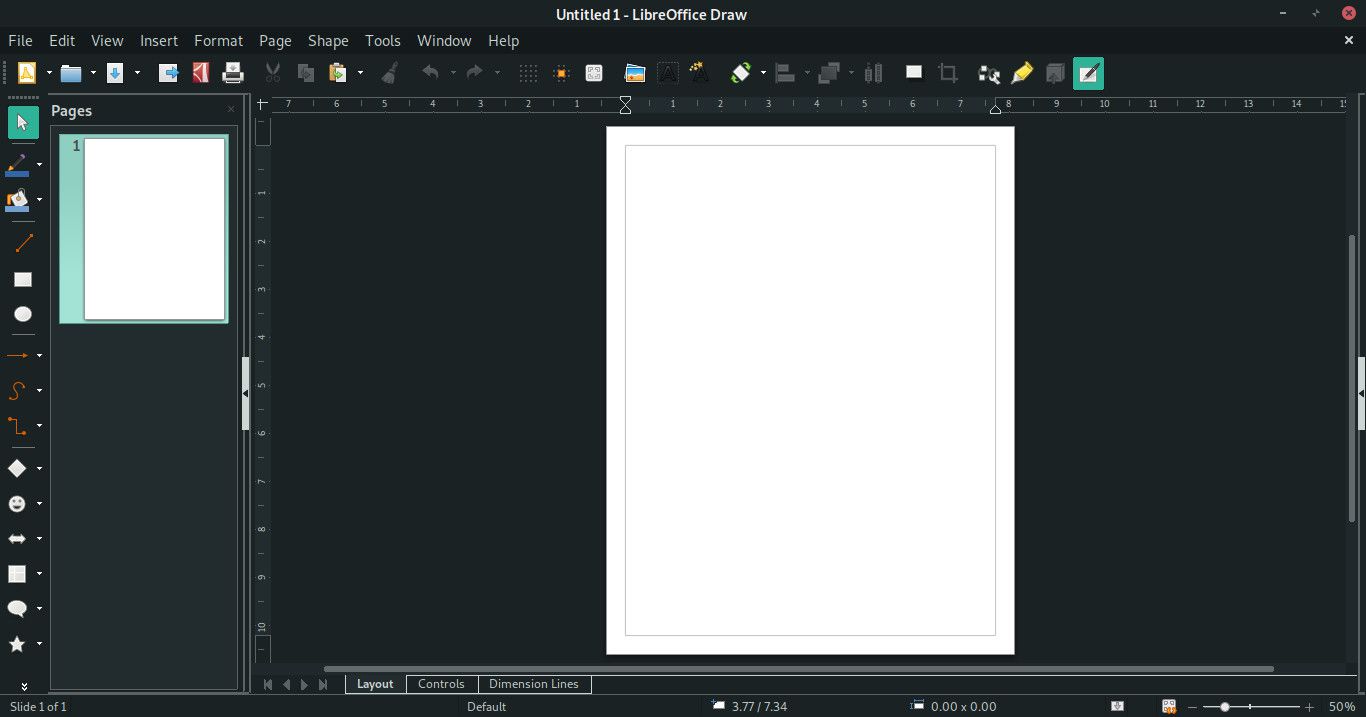Screen dimensions: 1366x717
Task: Close the Pages panel
Action: [x=231, y=110]
